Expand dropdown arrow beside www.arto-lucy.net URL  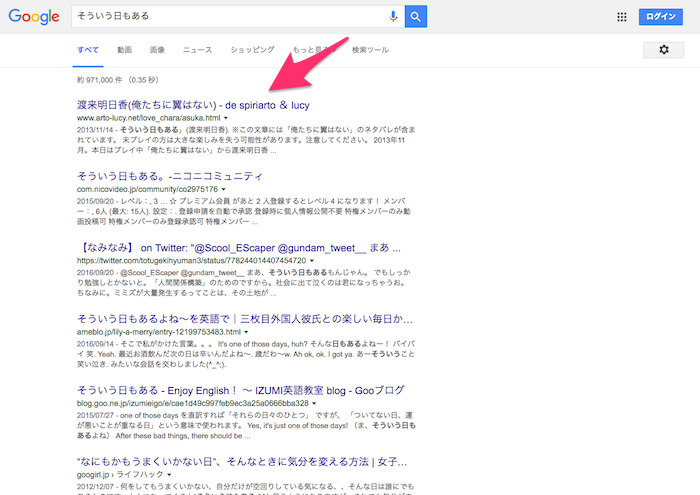[x=227, y=118]
